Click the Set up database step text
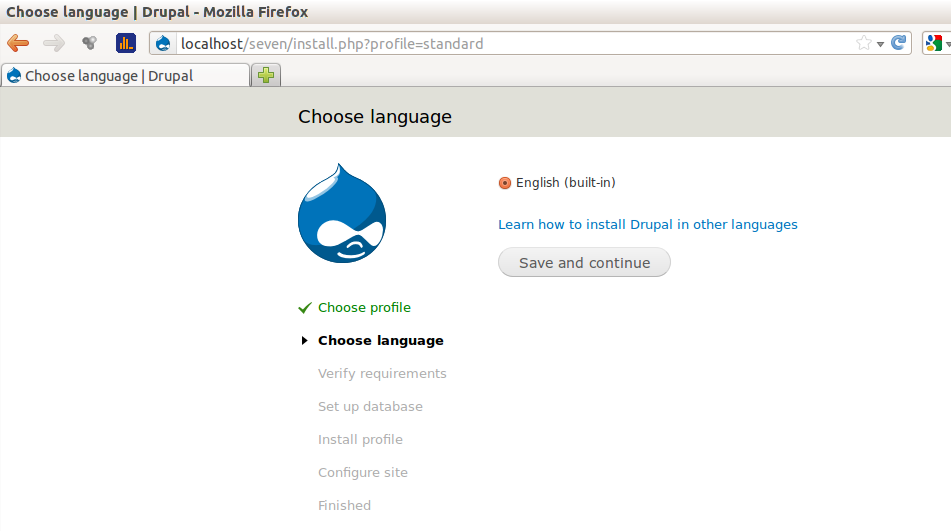Image resolution: width=951 pixels, height=531 pixels. tap(370, 407)
